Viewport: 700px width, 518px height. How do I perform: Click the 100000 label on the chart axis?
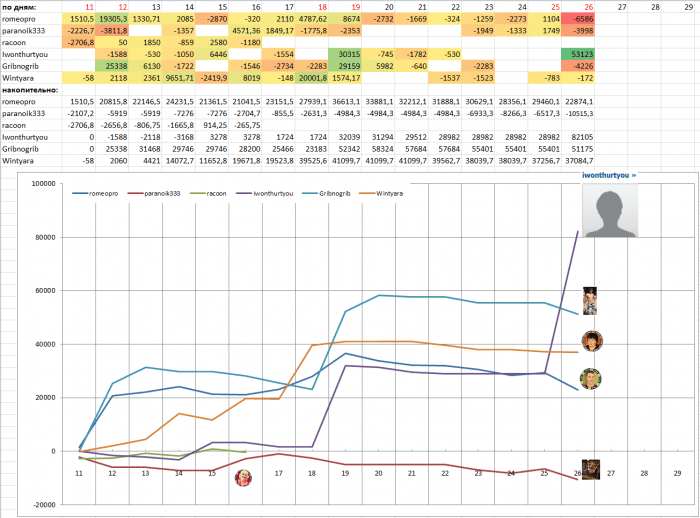click(x=44, y=184)
